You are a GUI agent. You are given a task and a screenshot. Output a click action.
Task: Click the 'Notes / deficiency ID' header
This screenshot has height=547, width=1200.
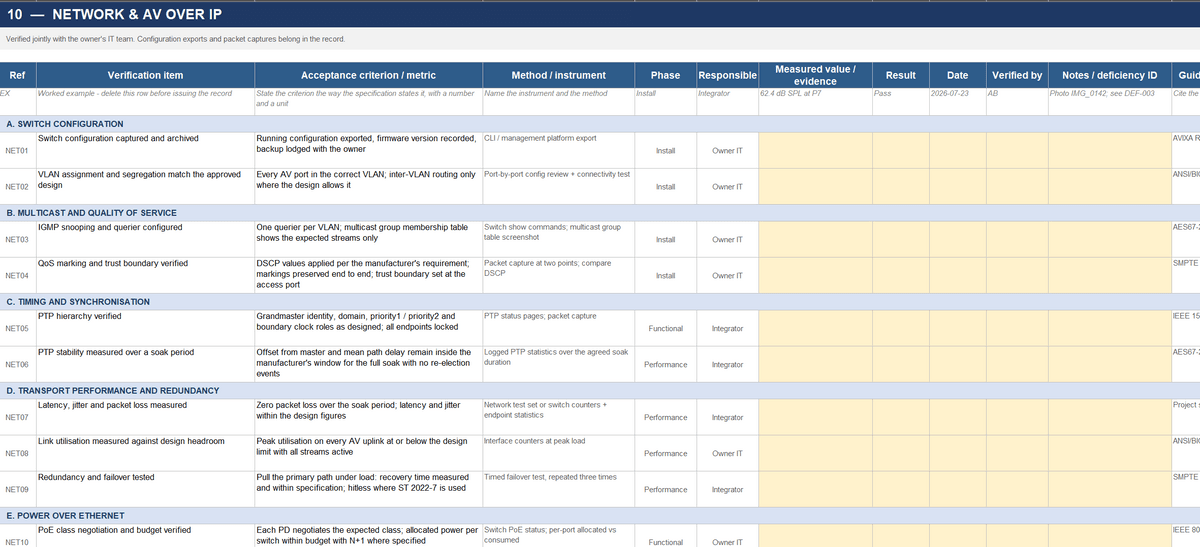coord(1109,75)
